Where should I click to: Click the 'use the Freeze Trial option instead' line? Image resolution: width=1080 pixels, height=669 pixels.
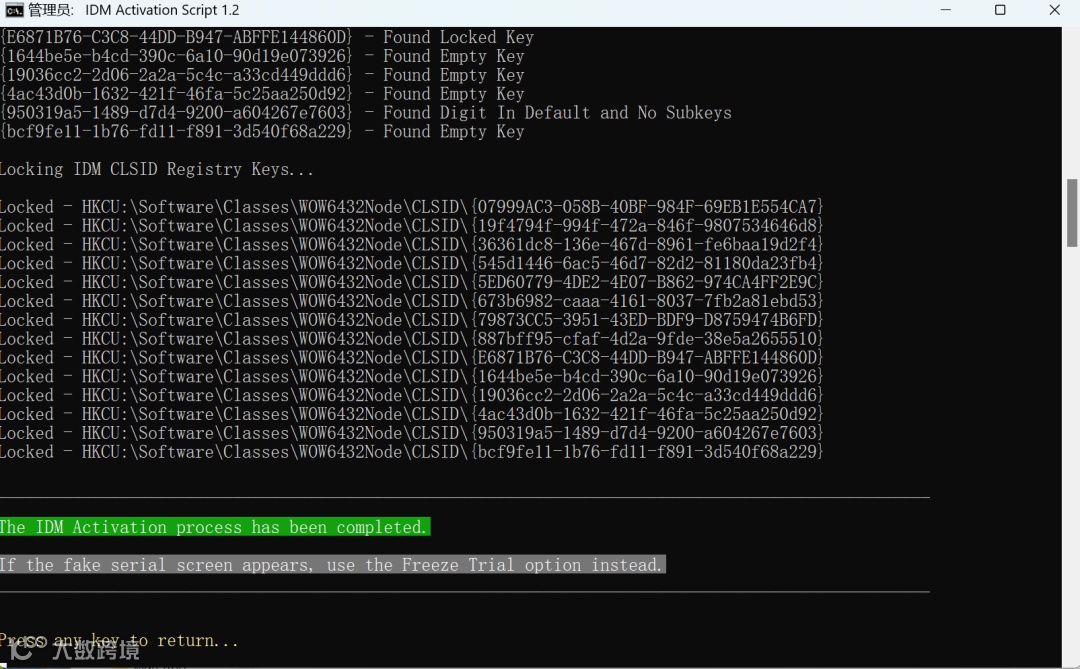(x=332, y=565)
